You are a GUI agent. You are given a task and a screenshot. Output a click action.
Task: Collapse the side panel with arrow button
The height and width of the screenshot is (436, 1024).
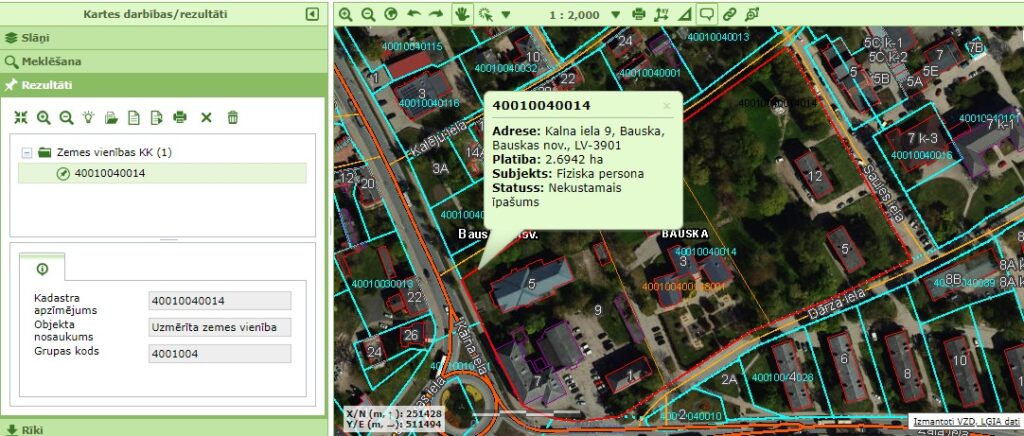pyautogui.click(x=312, y=14)
